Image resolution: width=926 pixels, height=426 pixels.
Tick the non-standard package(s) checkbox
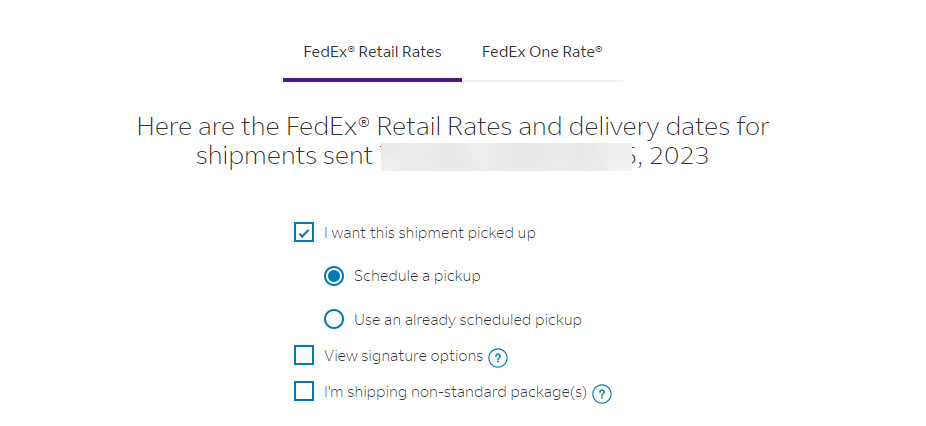(304, 392)
